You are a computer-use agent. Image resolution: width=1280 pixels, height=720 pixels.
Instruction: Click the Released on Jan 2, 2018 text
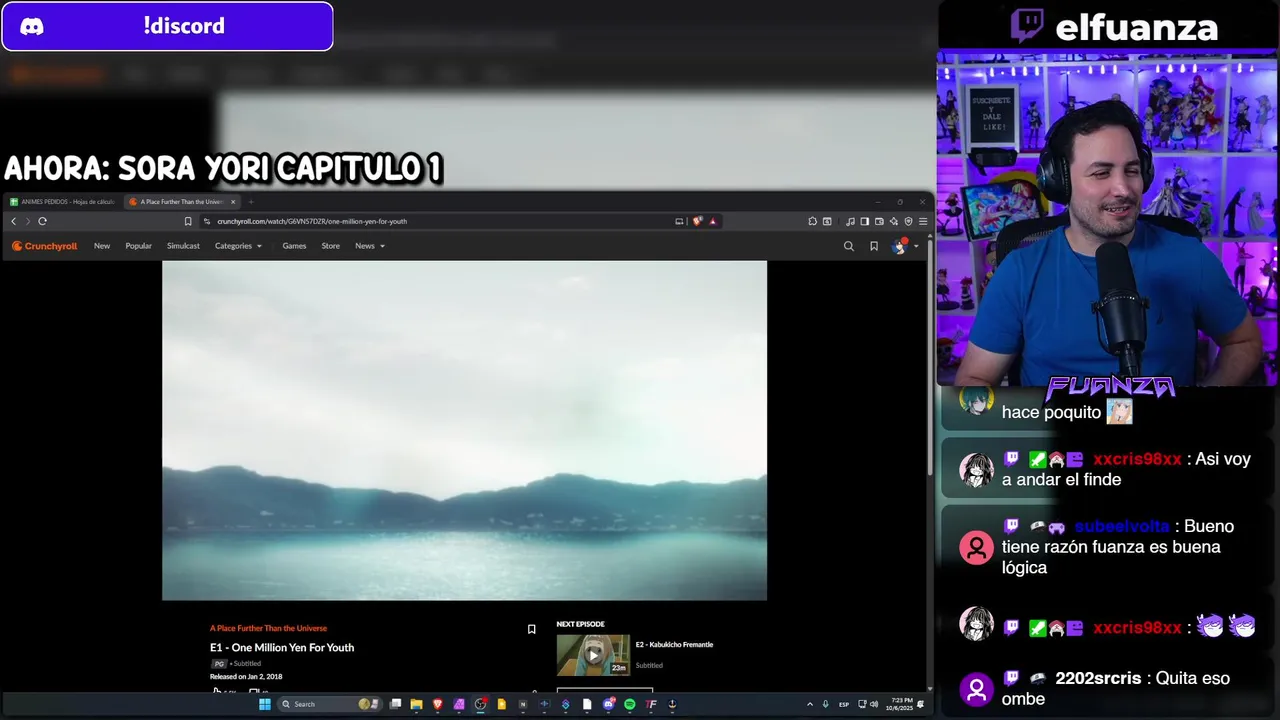246,677
